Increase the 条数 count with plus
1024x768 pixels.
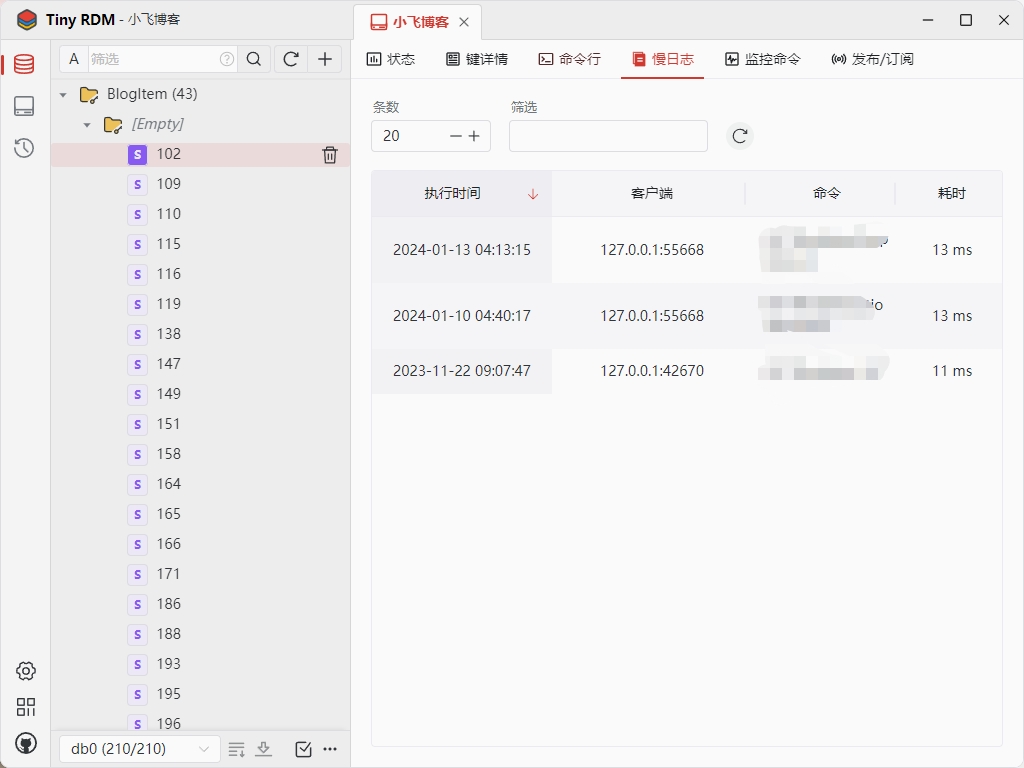tap(474, 136)
